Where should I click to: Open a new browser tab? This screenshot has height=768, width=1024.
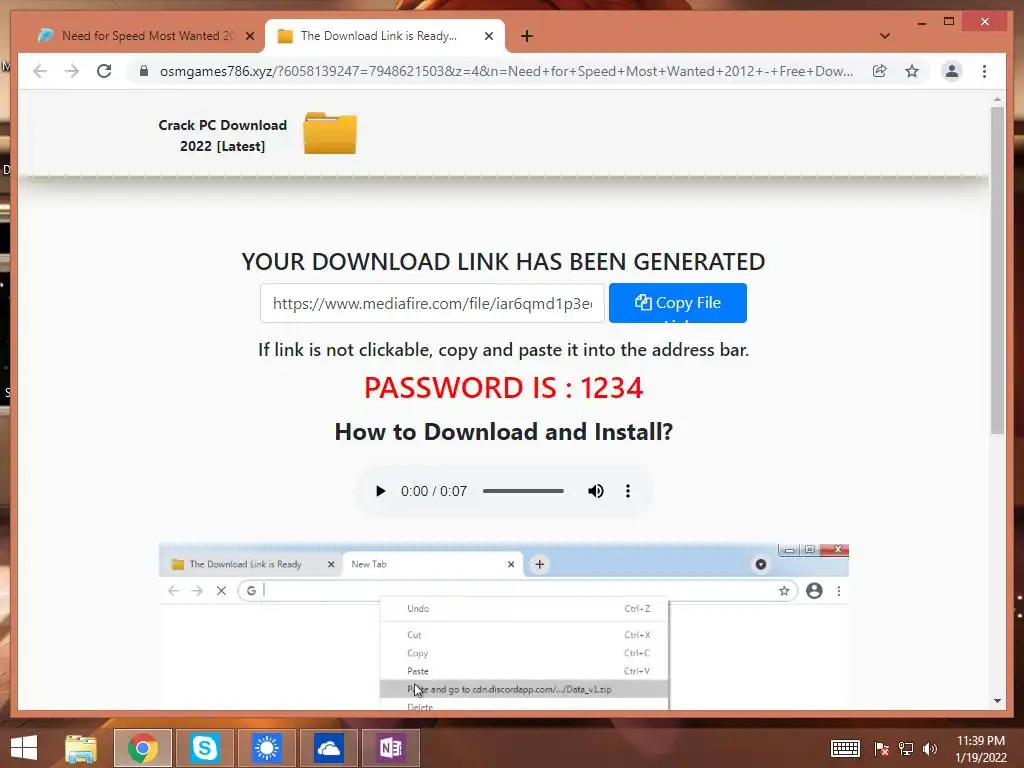point(527,36)
